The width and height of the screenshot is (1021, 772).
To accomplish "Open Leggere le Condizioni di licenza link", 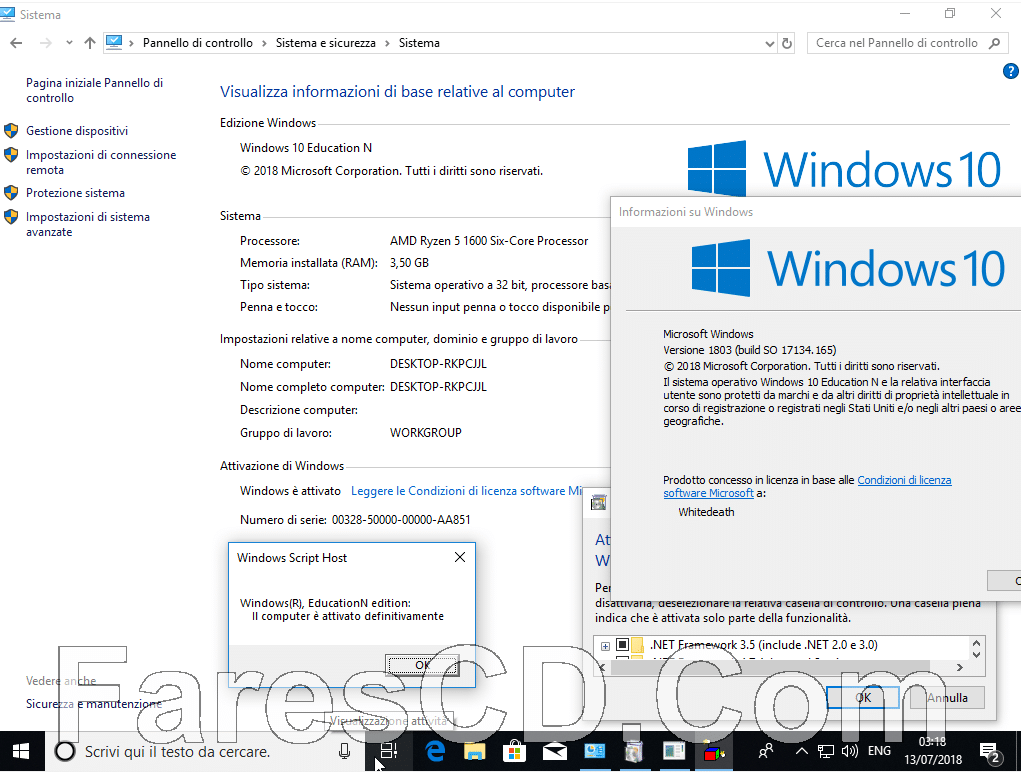I will tap(466, 491).
